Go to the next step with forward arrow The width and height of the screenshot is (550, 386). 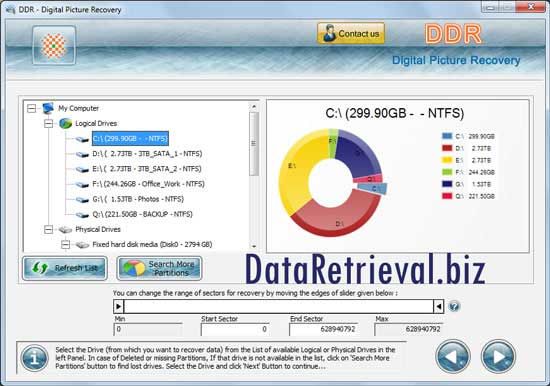click(498, 357)
